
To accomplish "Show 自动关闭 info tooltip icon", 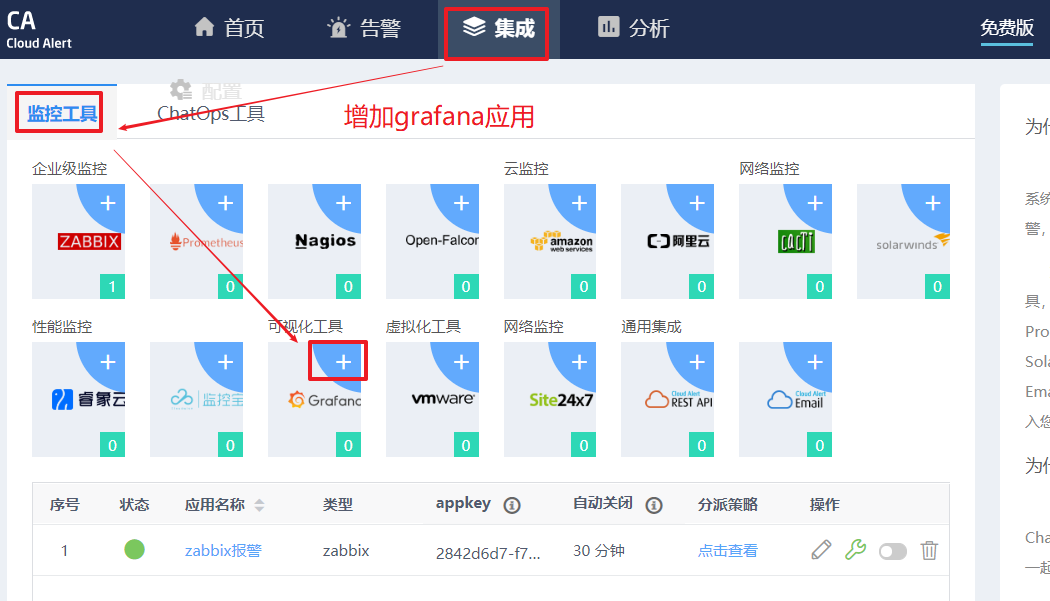I will click(x=654, y=505).
